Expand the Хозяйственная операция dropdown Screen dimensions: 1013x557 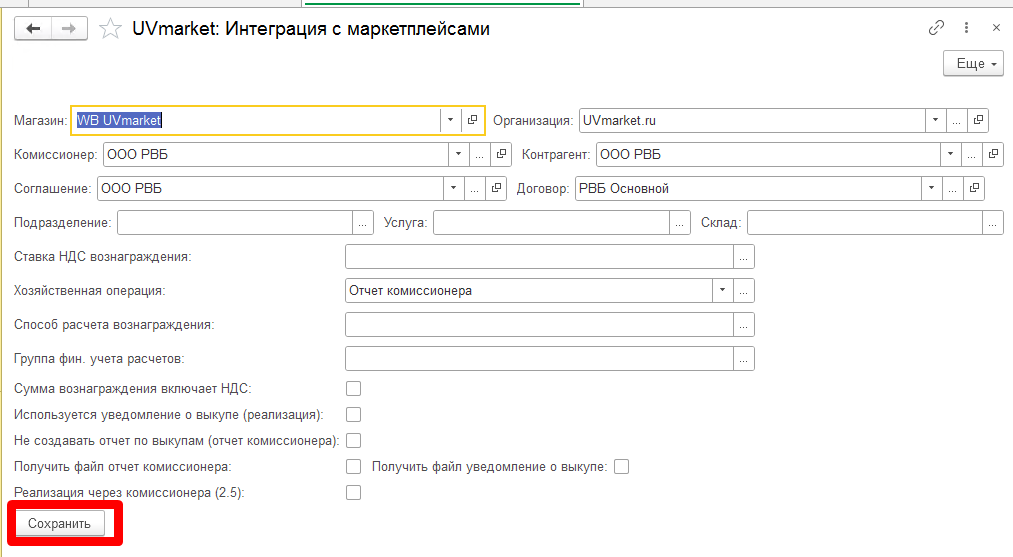click(x=722, y=291)
